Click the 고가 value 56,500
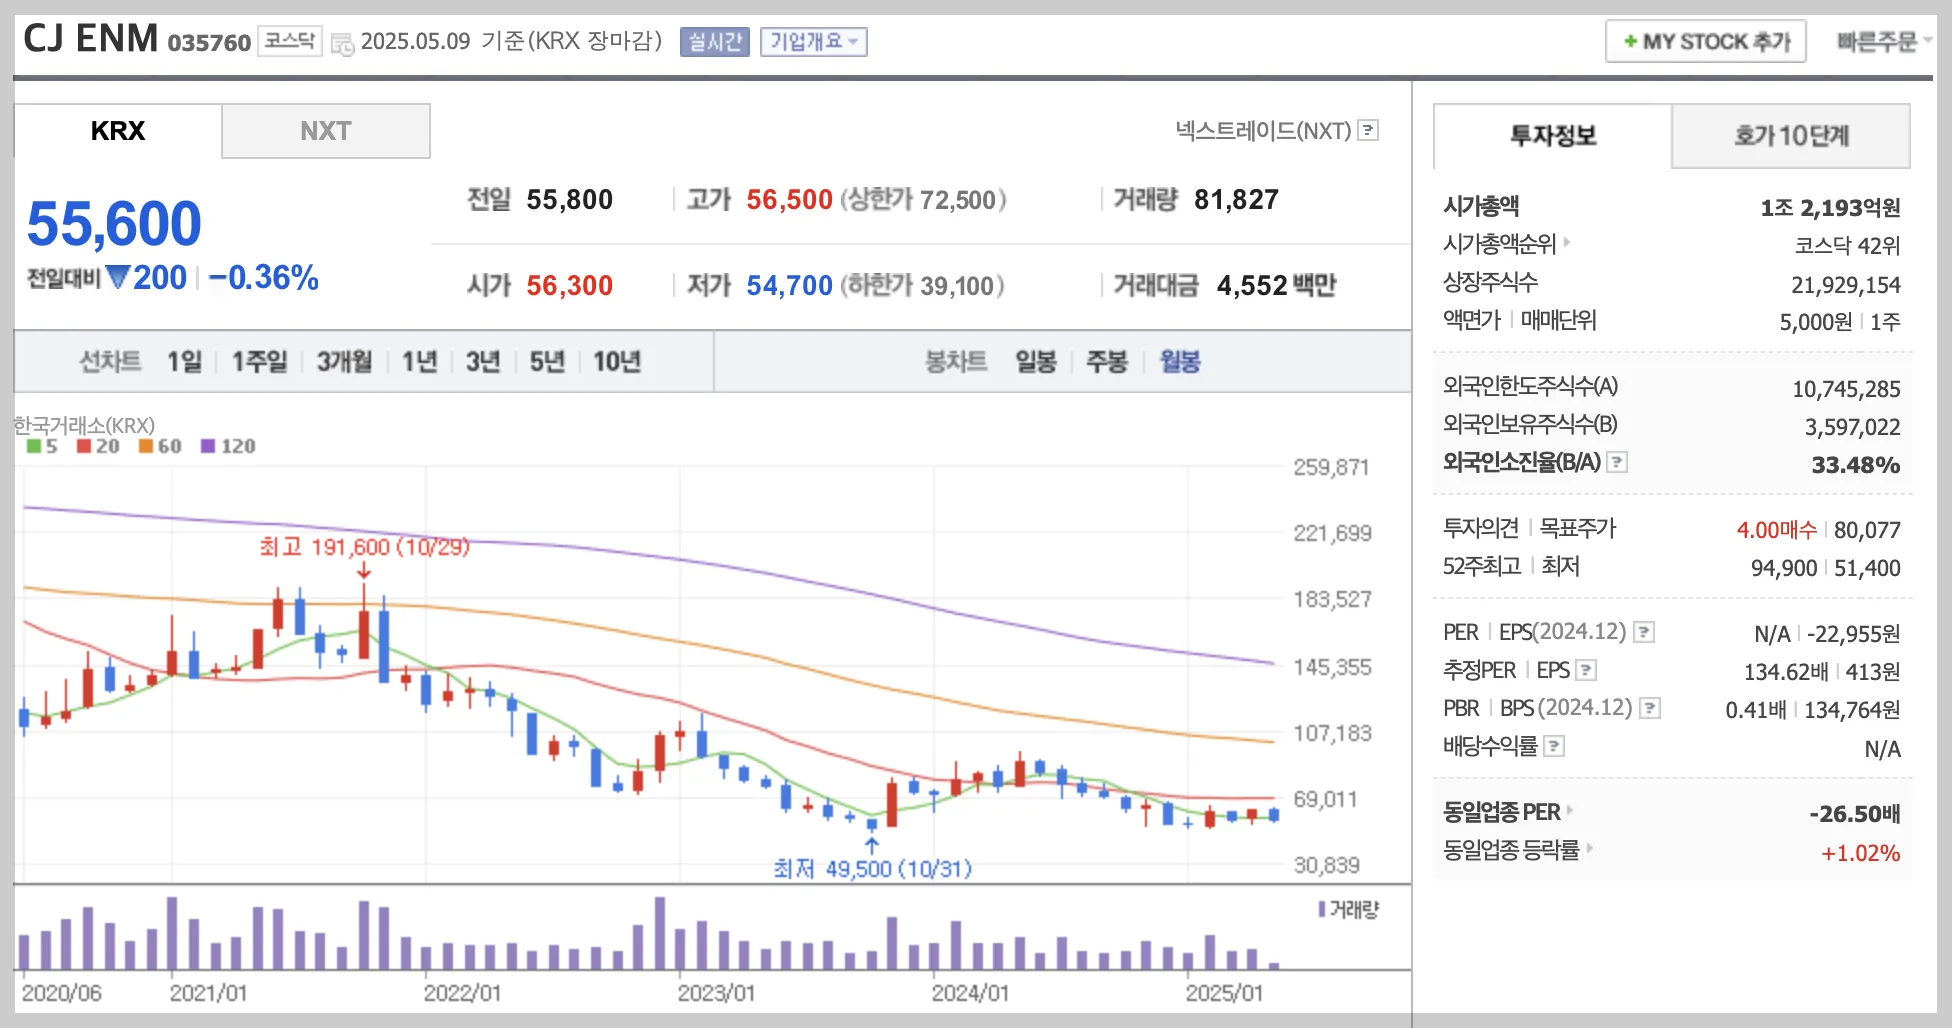The width and height of the screenshot is (1952, 1028). point(789,200)
